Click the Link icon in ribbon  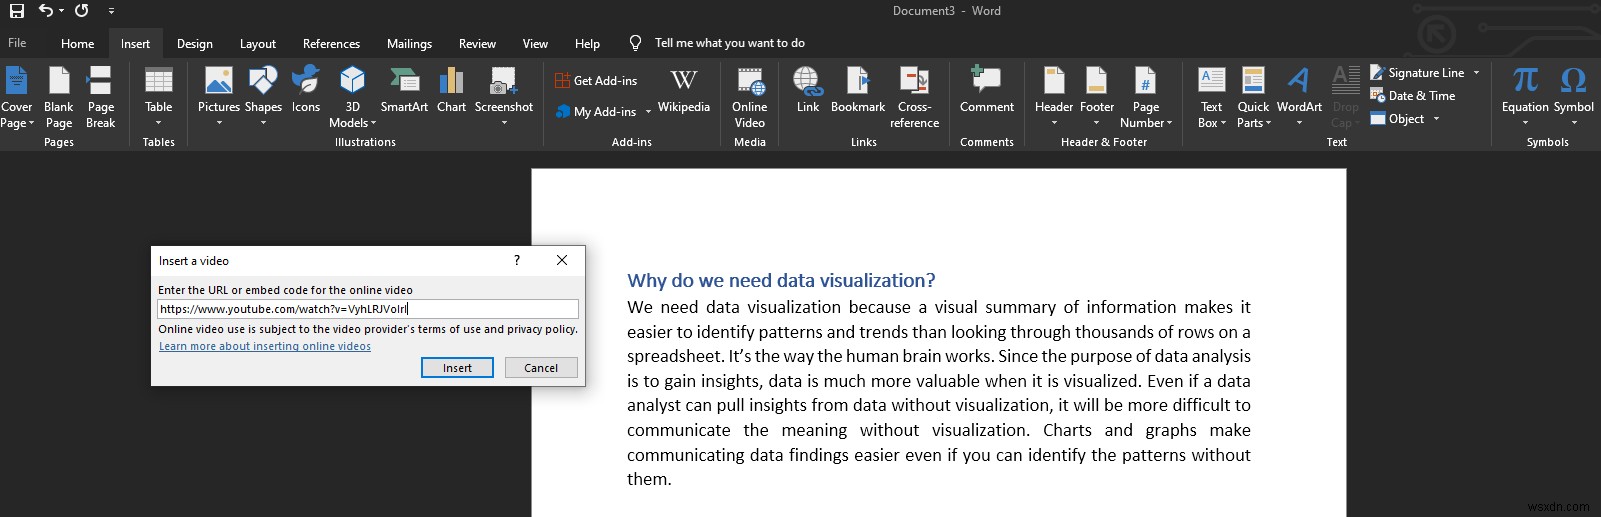[807, 90]
